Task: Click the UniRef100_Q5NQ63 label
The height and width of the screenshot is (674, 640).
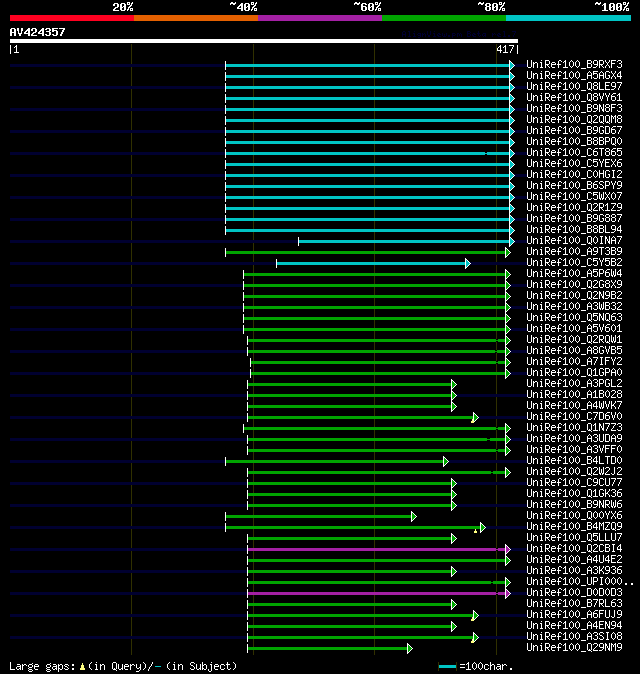Action: pos(574,317)
